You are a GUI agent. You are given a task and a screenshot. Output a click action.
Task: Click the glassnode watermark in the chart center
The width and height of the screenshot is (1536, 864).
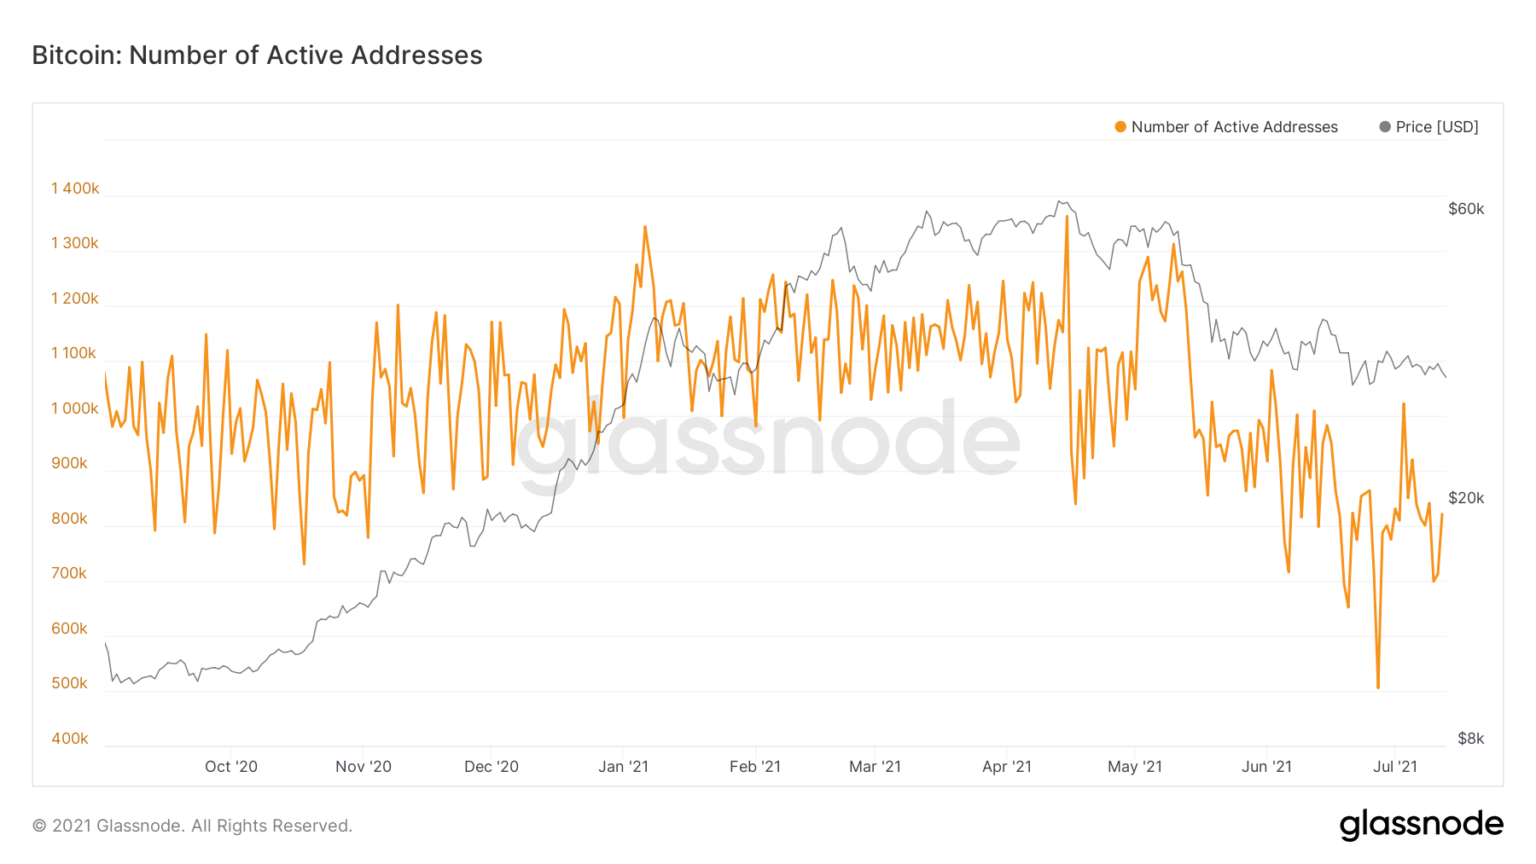tap(768, 442)
